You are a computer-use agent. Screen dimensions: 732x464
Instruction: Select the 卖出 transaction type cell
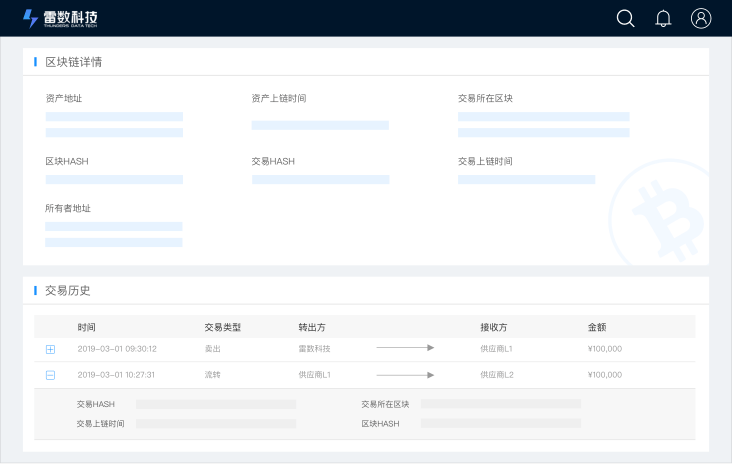212,349
